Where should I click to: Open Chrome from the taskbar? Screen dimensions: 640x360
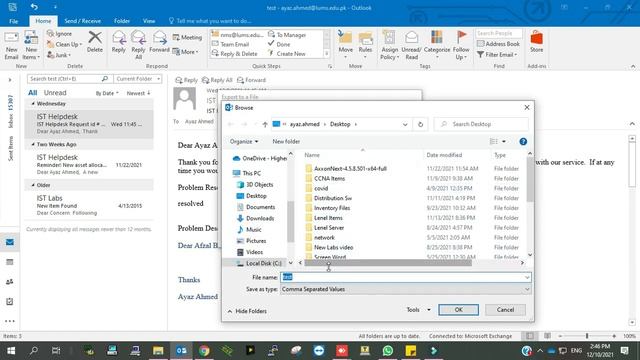(x=204, y=351)
